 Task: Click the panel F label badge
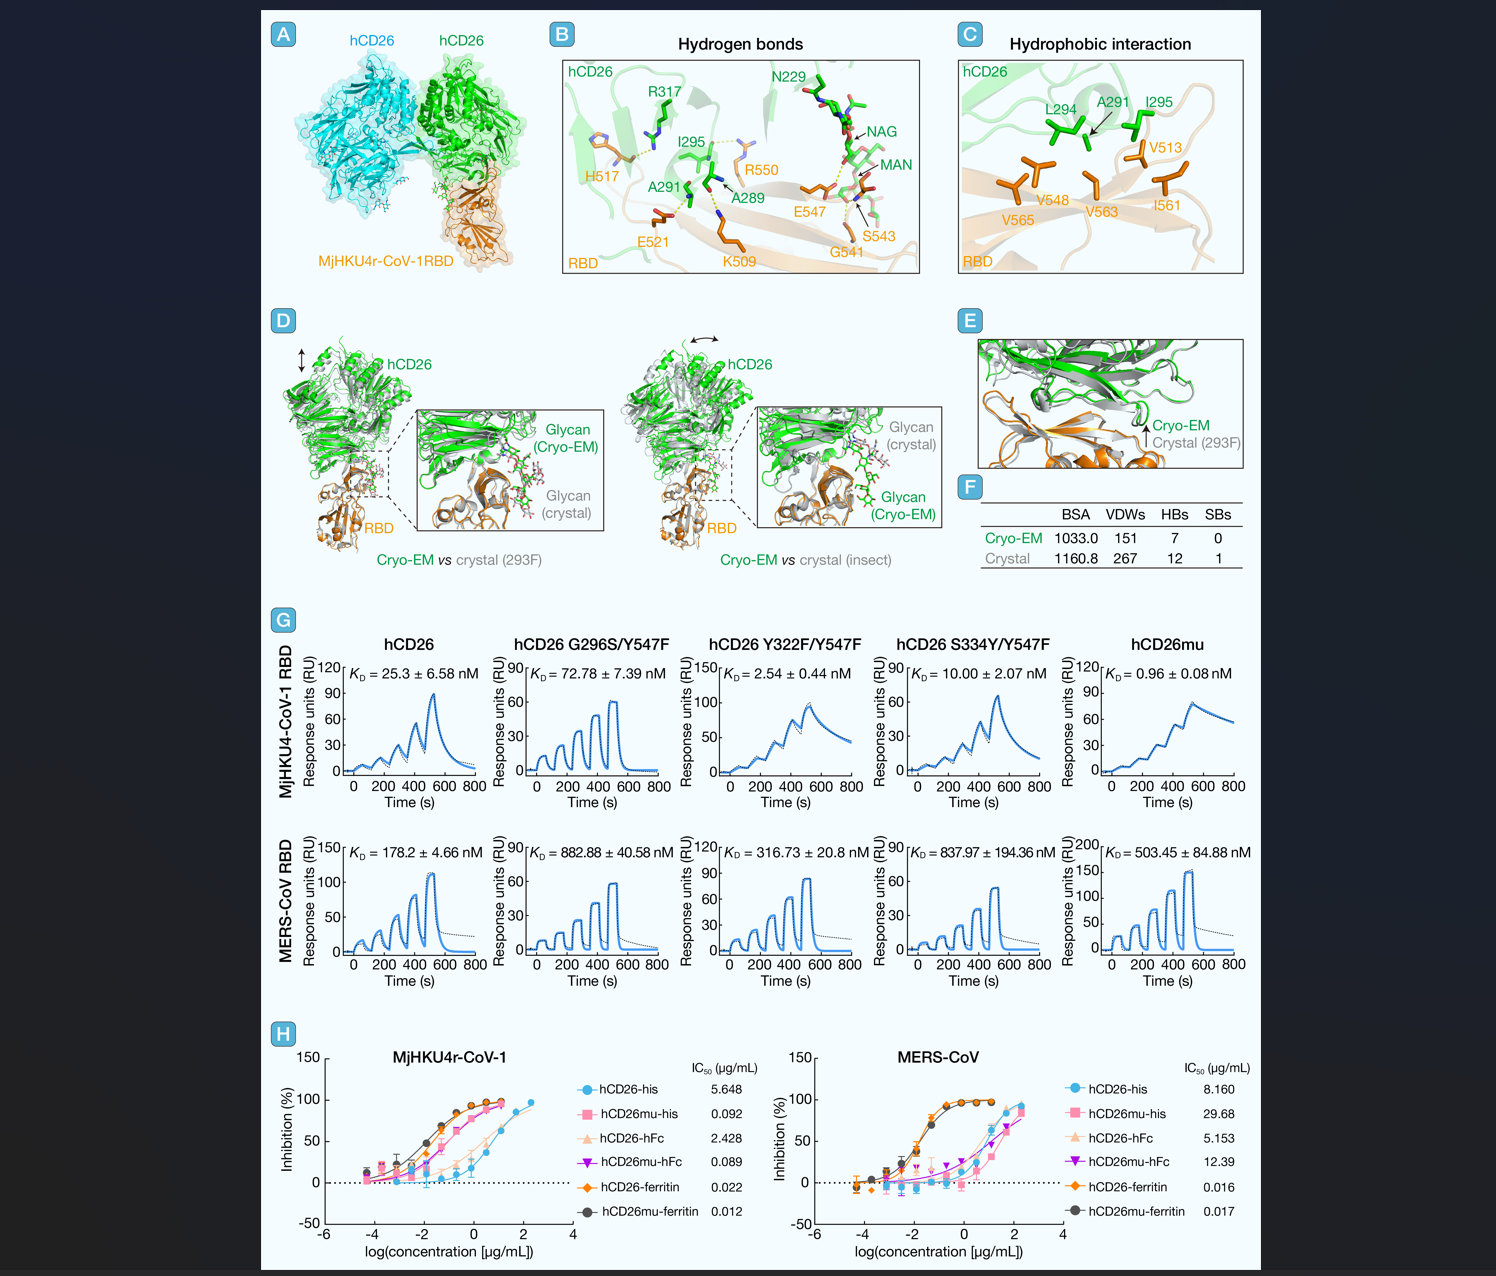pos(969,487)
